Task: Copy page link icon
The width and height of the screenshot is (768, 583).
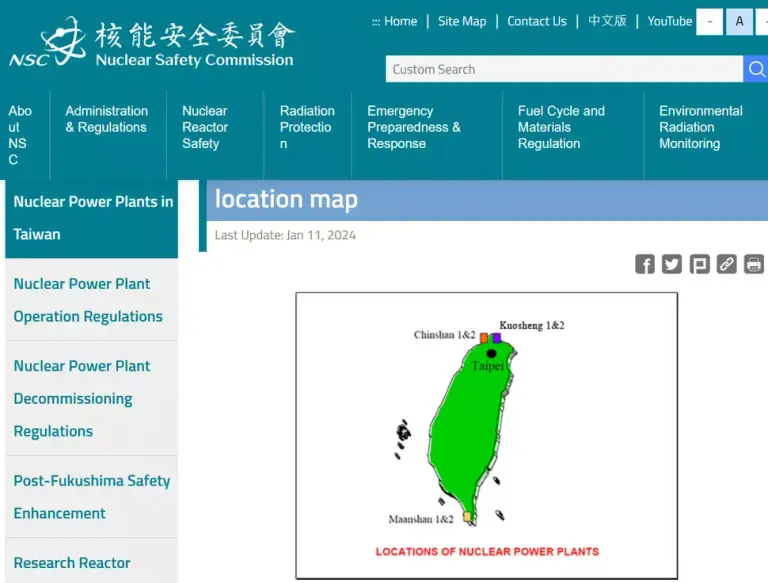Action: (x=726, y=264)
